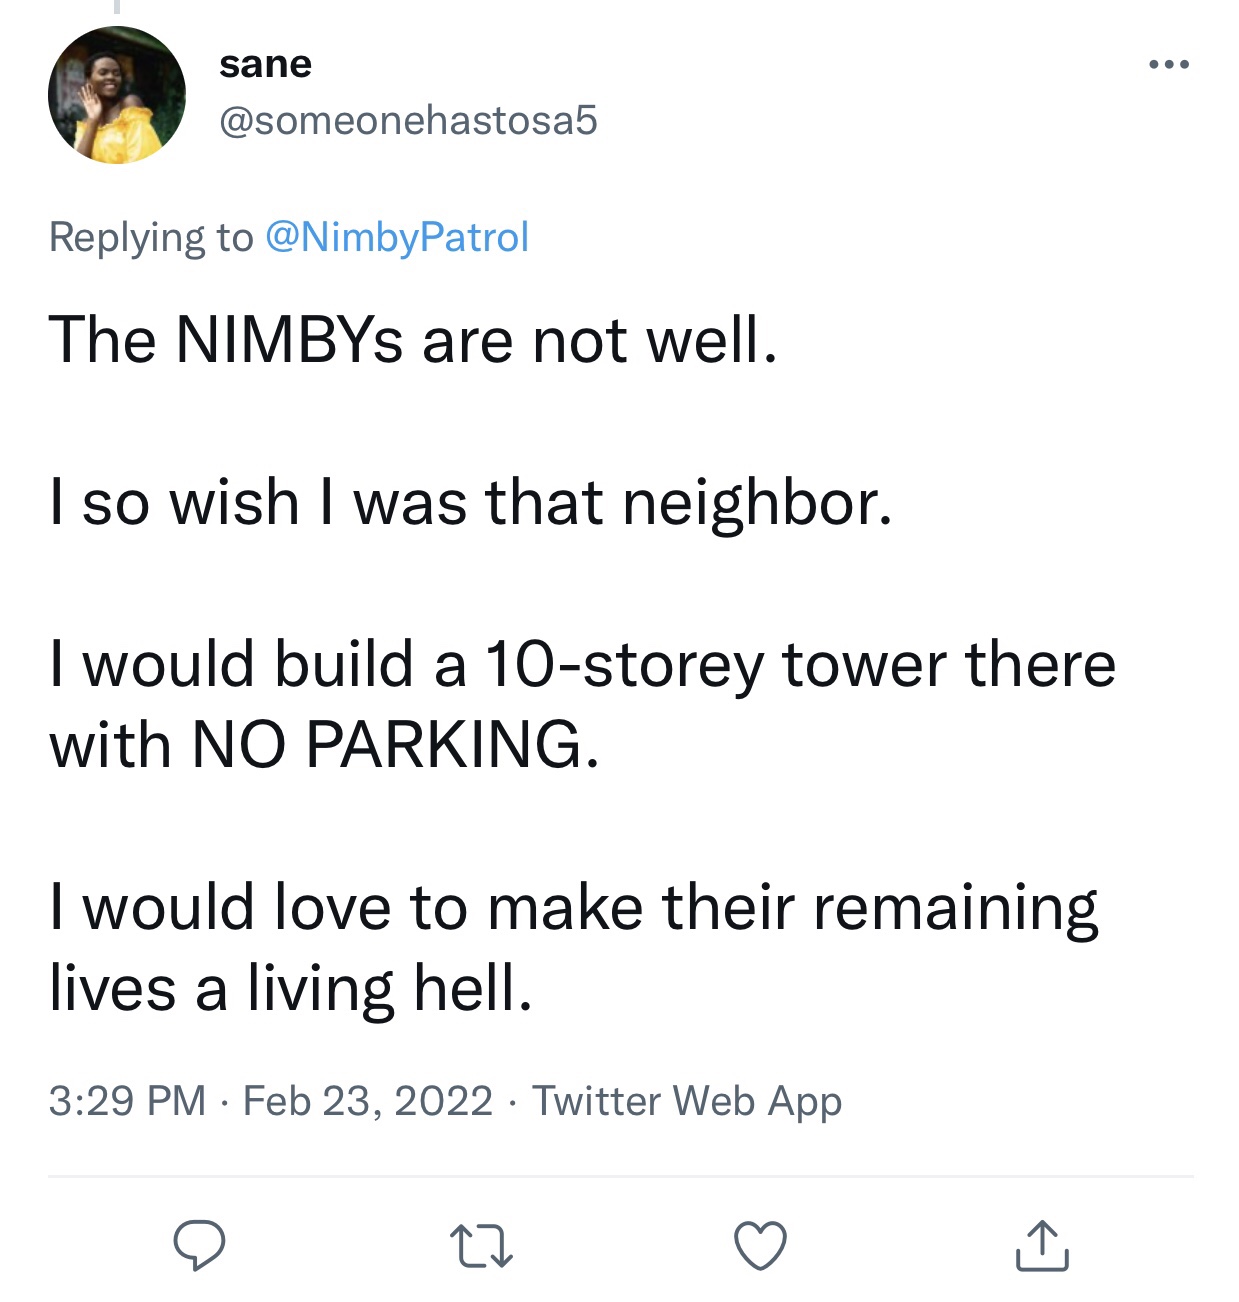Follow the @NimbyPatrol mention link
This screenshot has height=1302, width=1239.
396,237
